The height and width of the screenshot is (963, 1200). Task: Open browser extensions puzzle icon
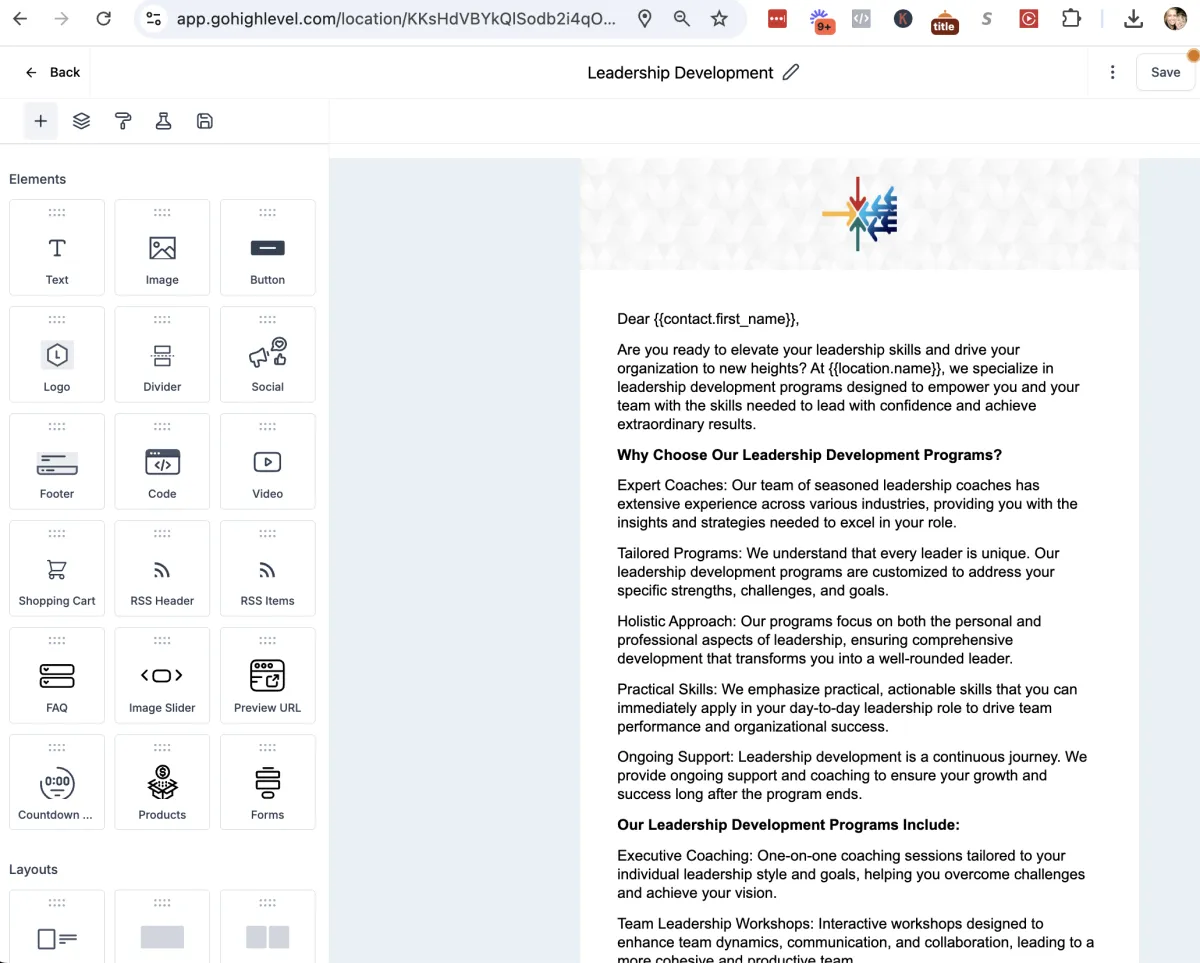(x=1071, y=19)
